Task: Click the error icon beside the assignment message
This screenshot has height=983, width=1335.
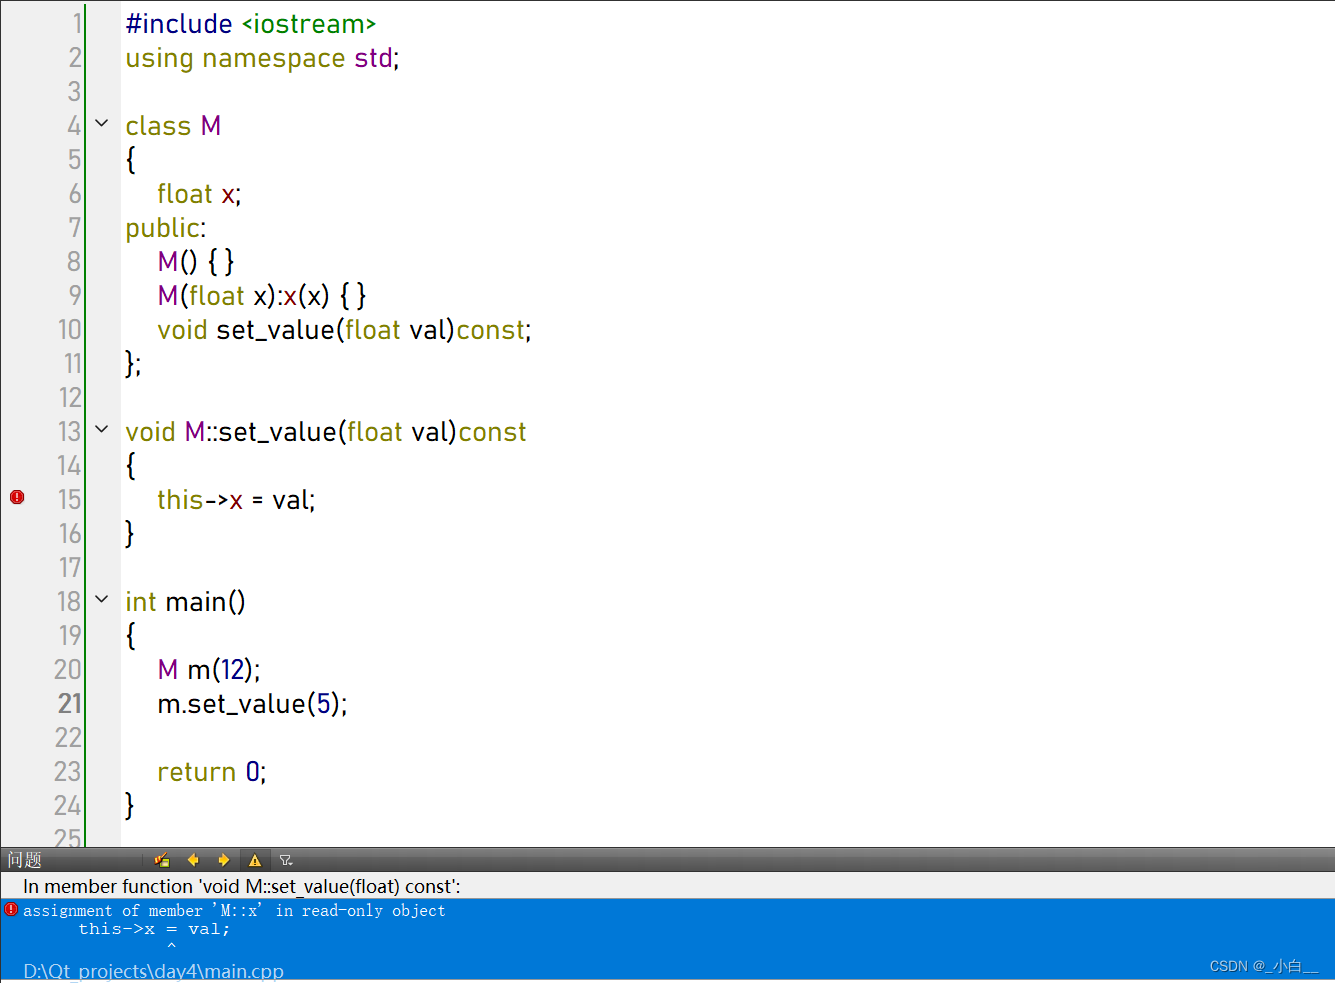Action: click(11, 909)
